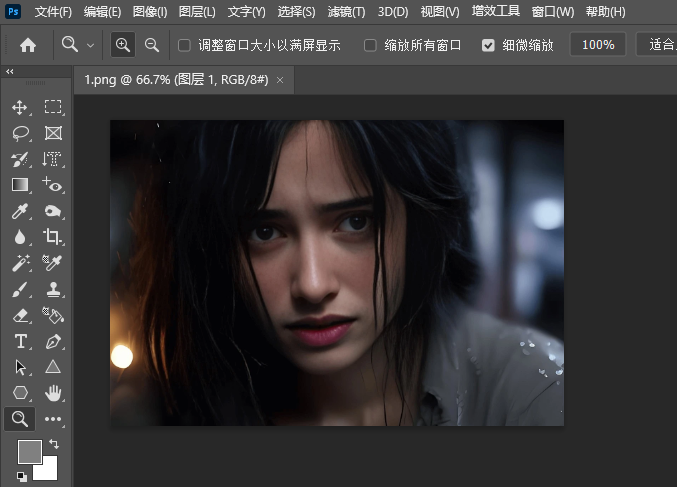Viewport: 677px width, 487px height.
Task: Select the Red Eye tool
Action: 53,185
